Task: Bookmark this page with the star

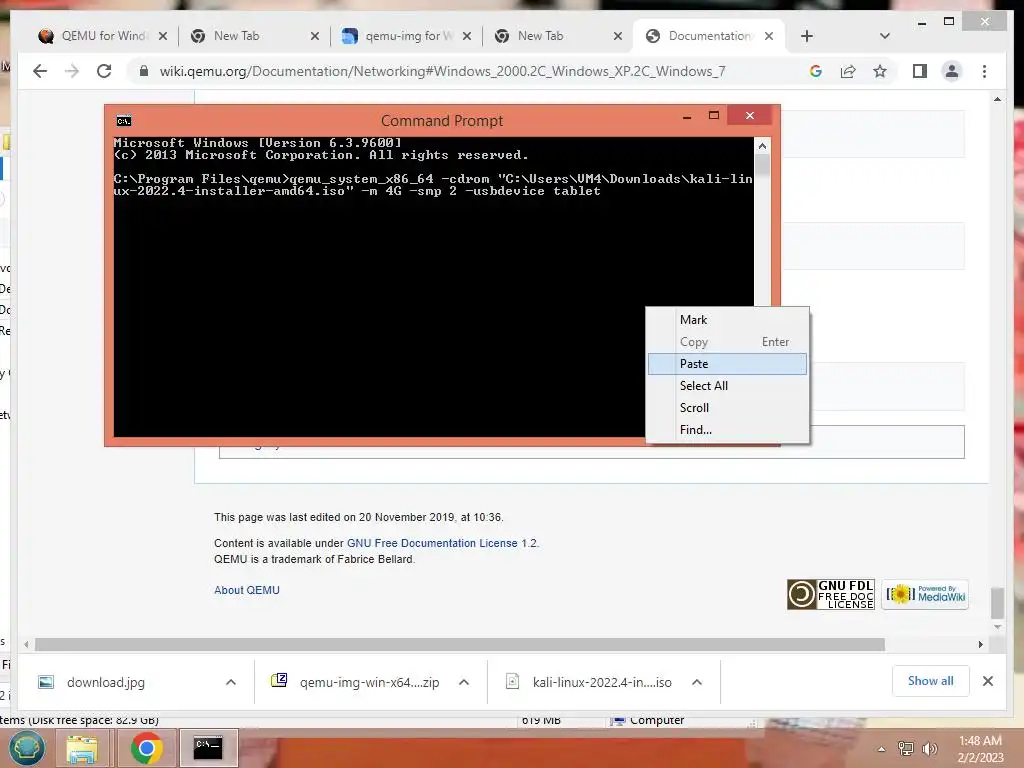Action: (x=880, y=71)
